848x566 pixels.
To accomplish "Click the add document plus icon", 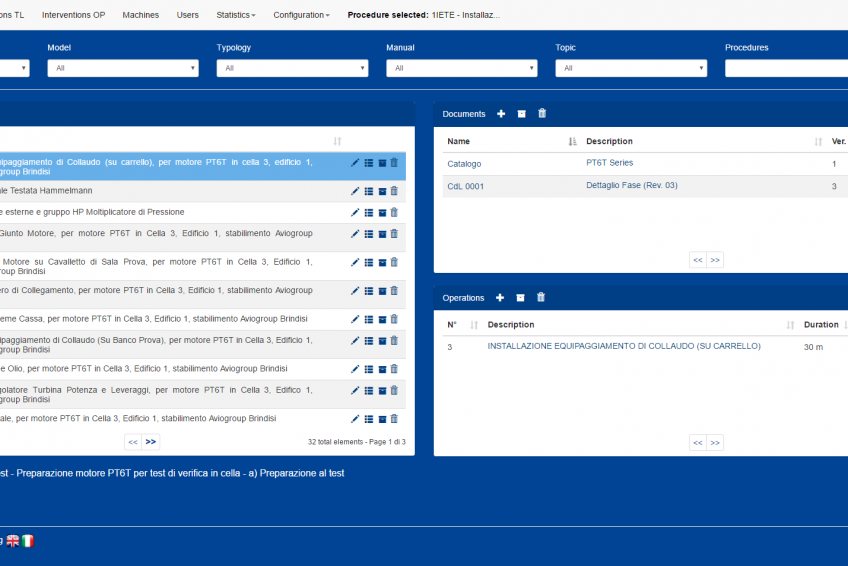I will (501, 114).
